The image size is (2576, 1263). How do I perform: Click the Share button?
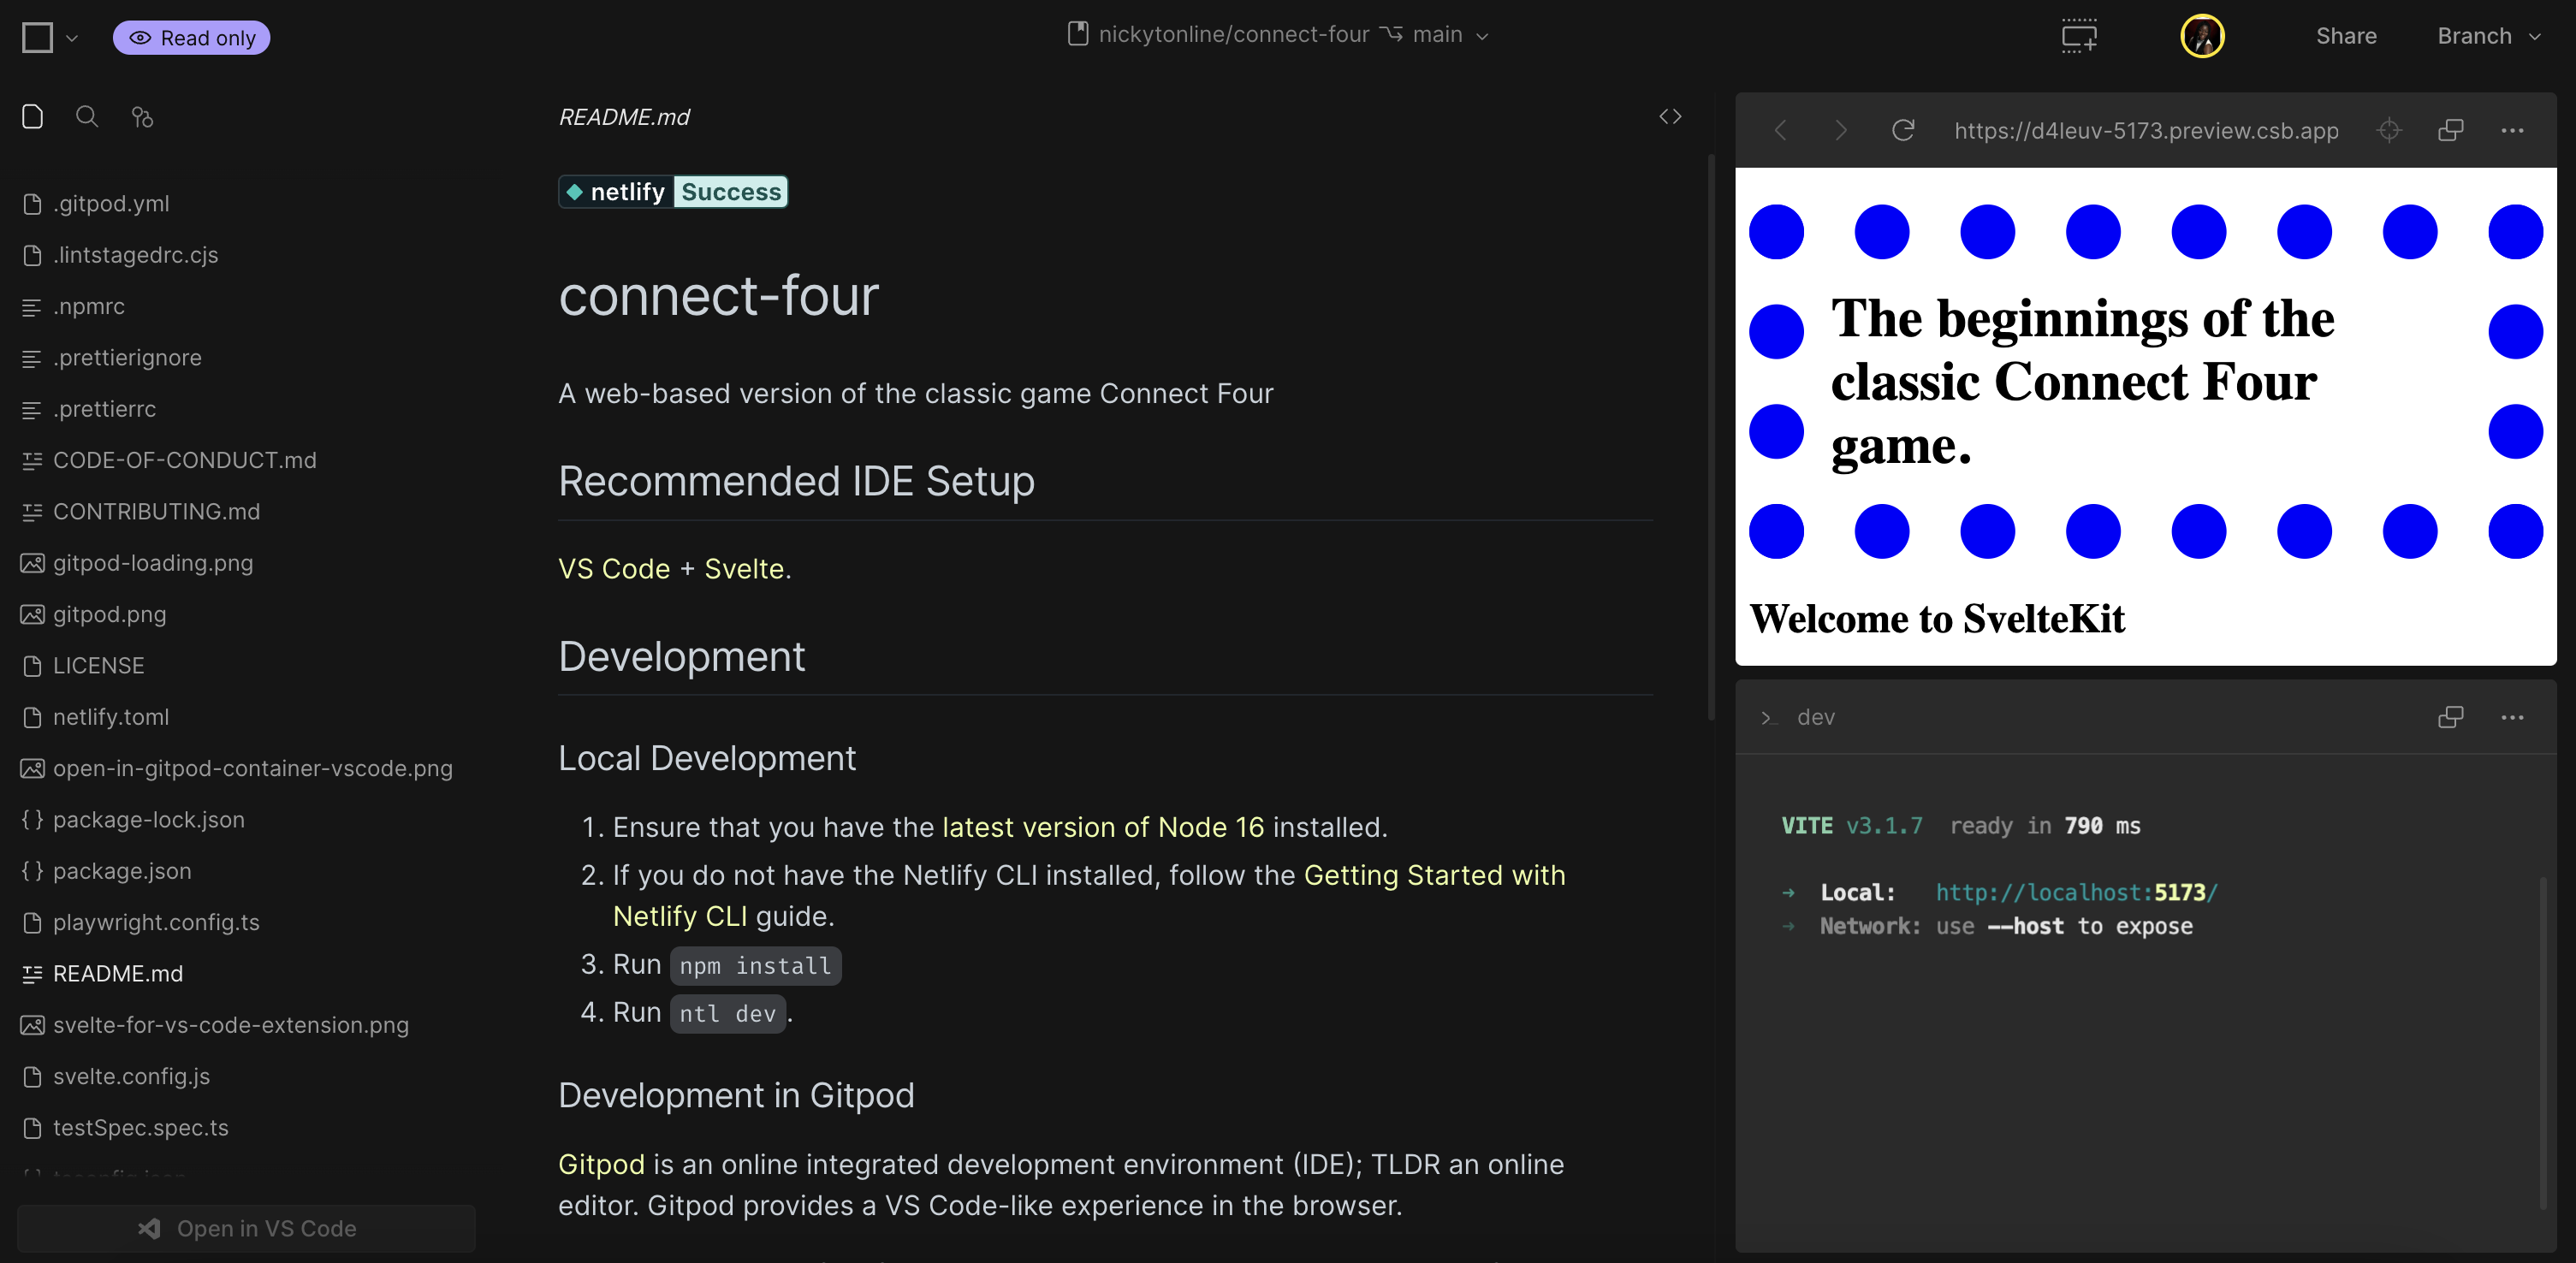point(2345,36)
